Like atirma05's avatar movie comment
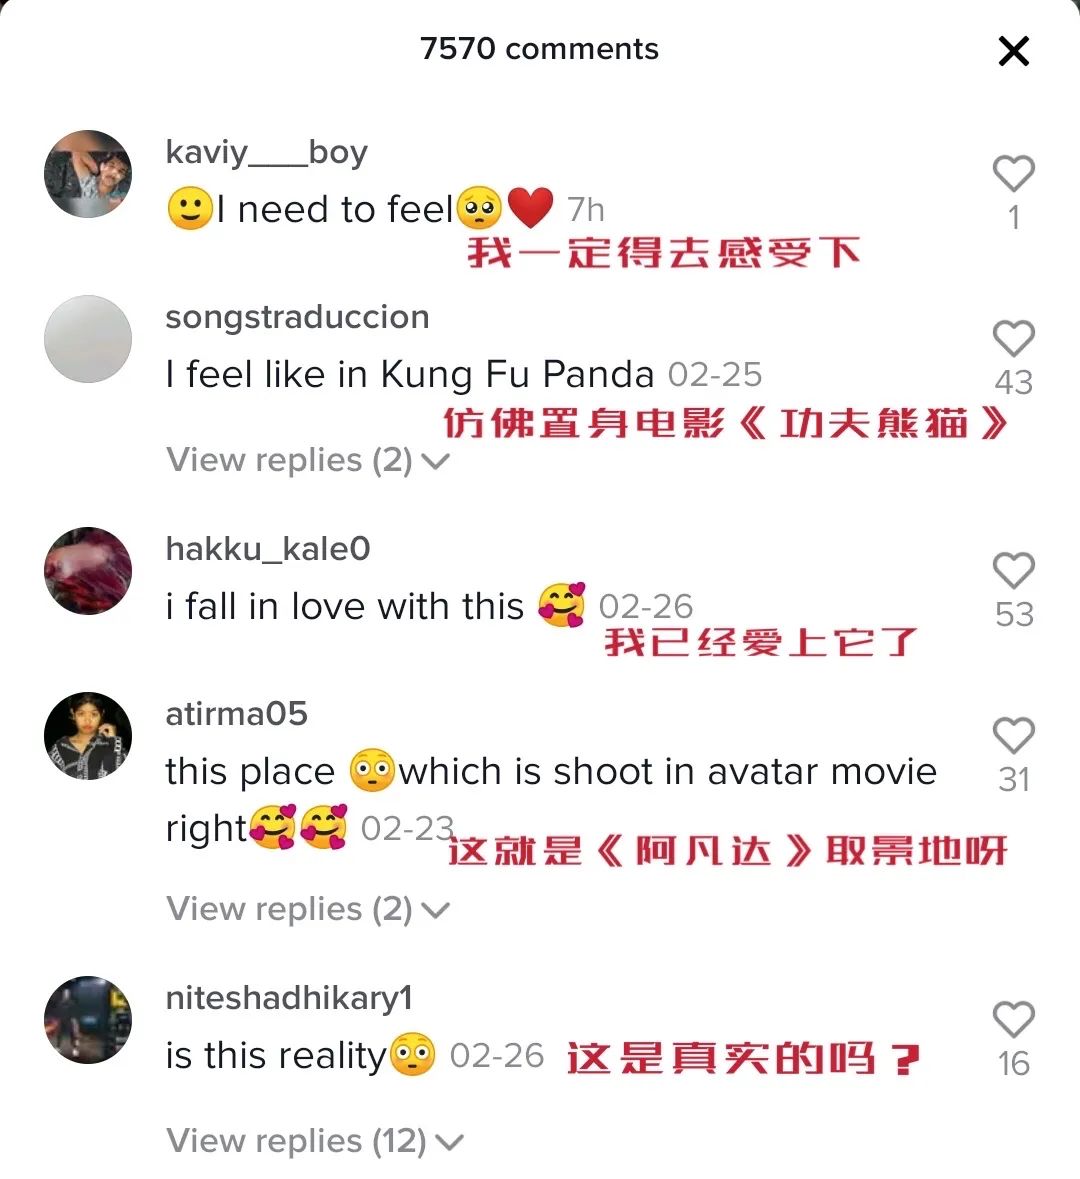This screenshot has width=1080, height=1179. click(x=1014, y=735)
